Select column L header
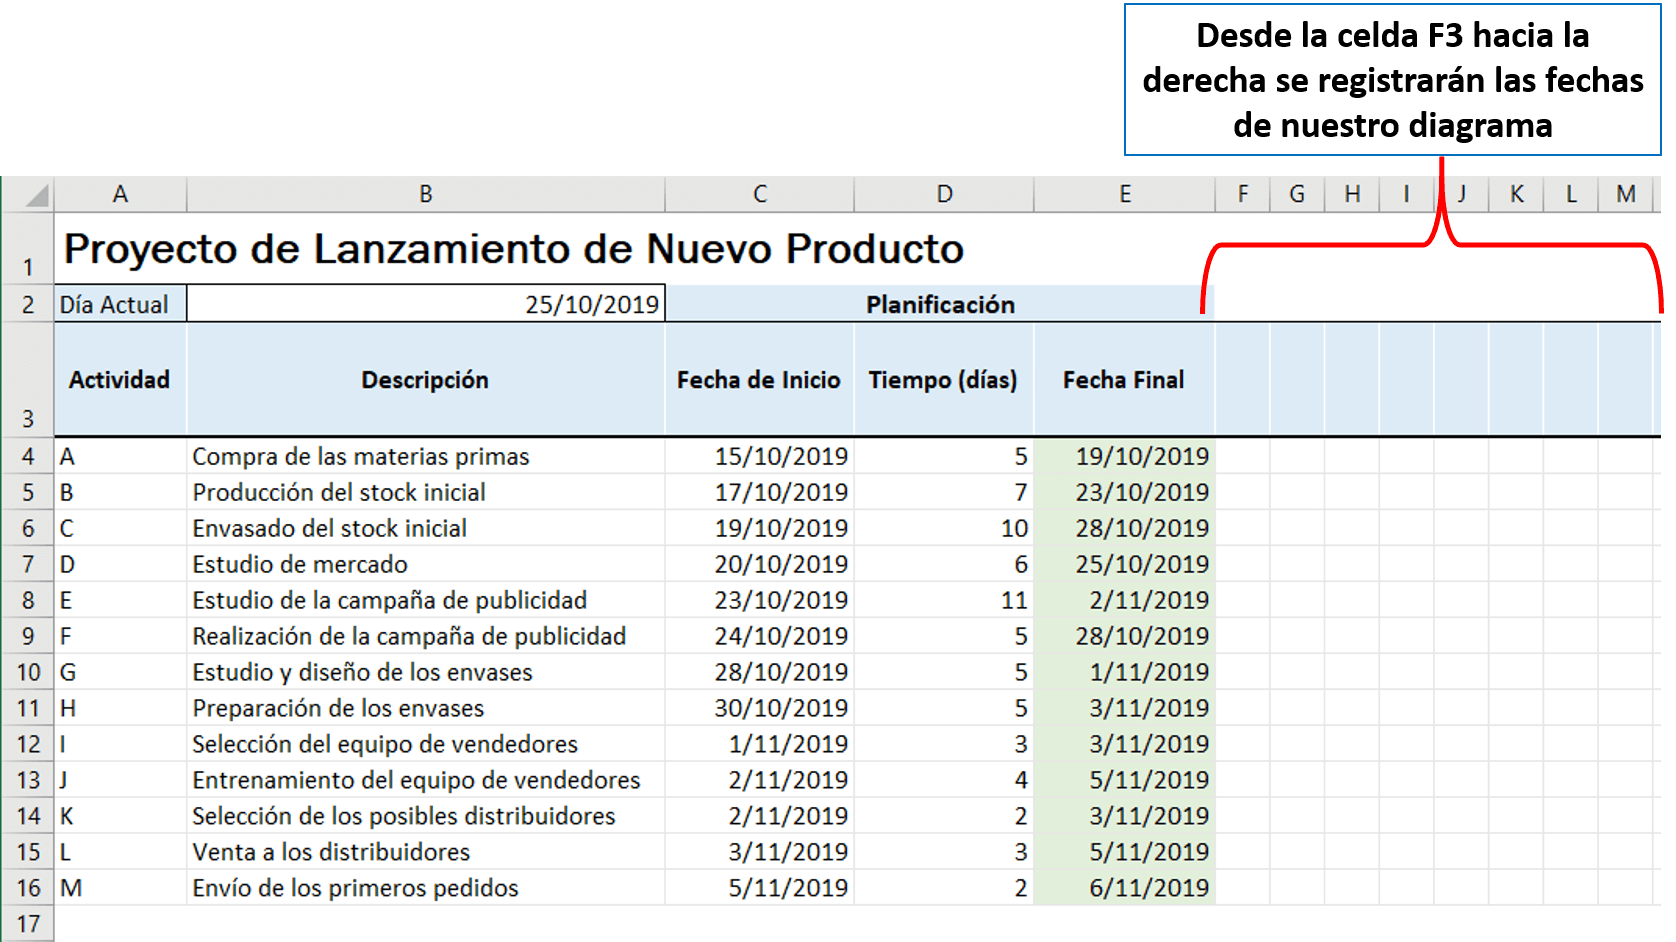The image size is (1676, 942). [x=1571, y=194]
